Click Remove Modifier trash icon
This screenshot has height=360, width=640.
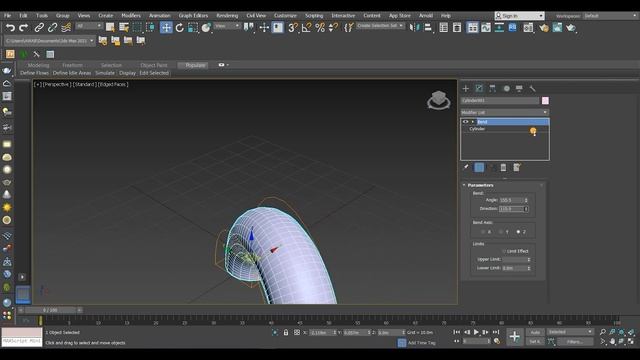tap(503, 167)
